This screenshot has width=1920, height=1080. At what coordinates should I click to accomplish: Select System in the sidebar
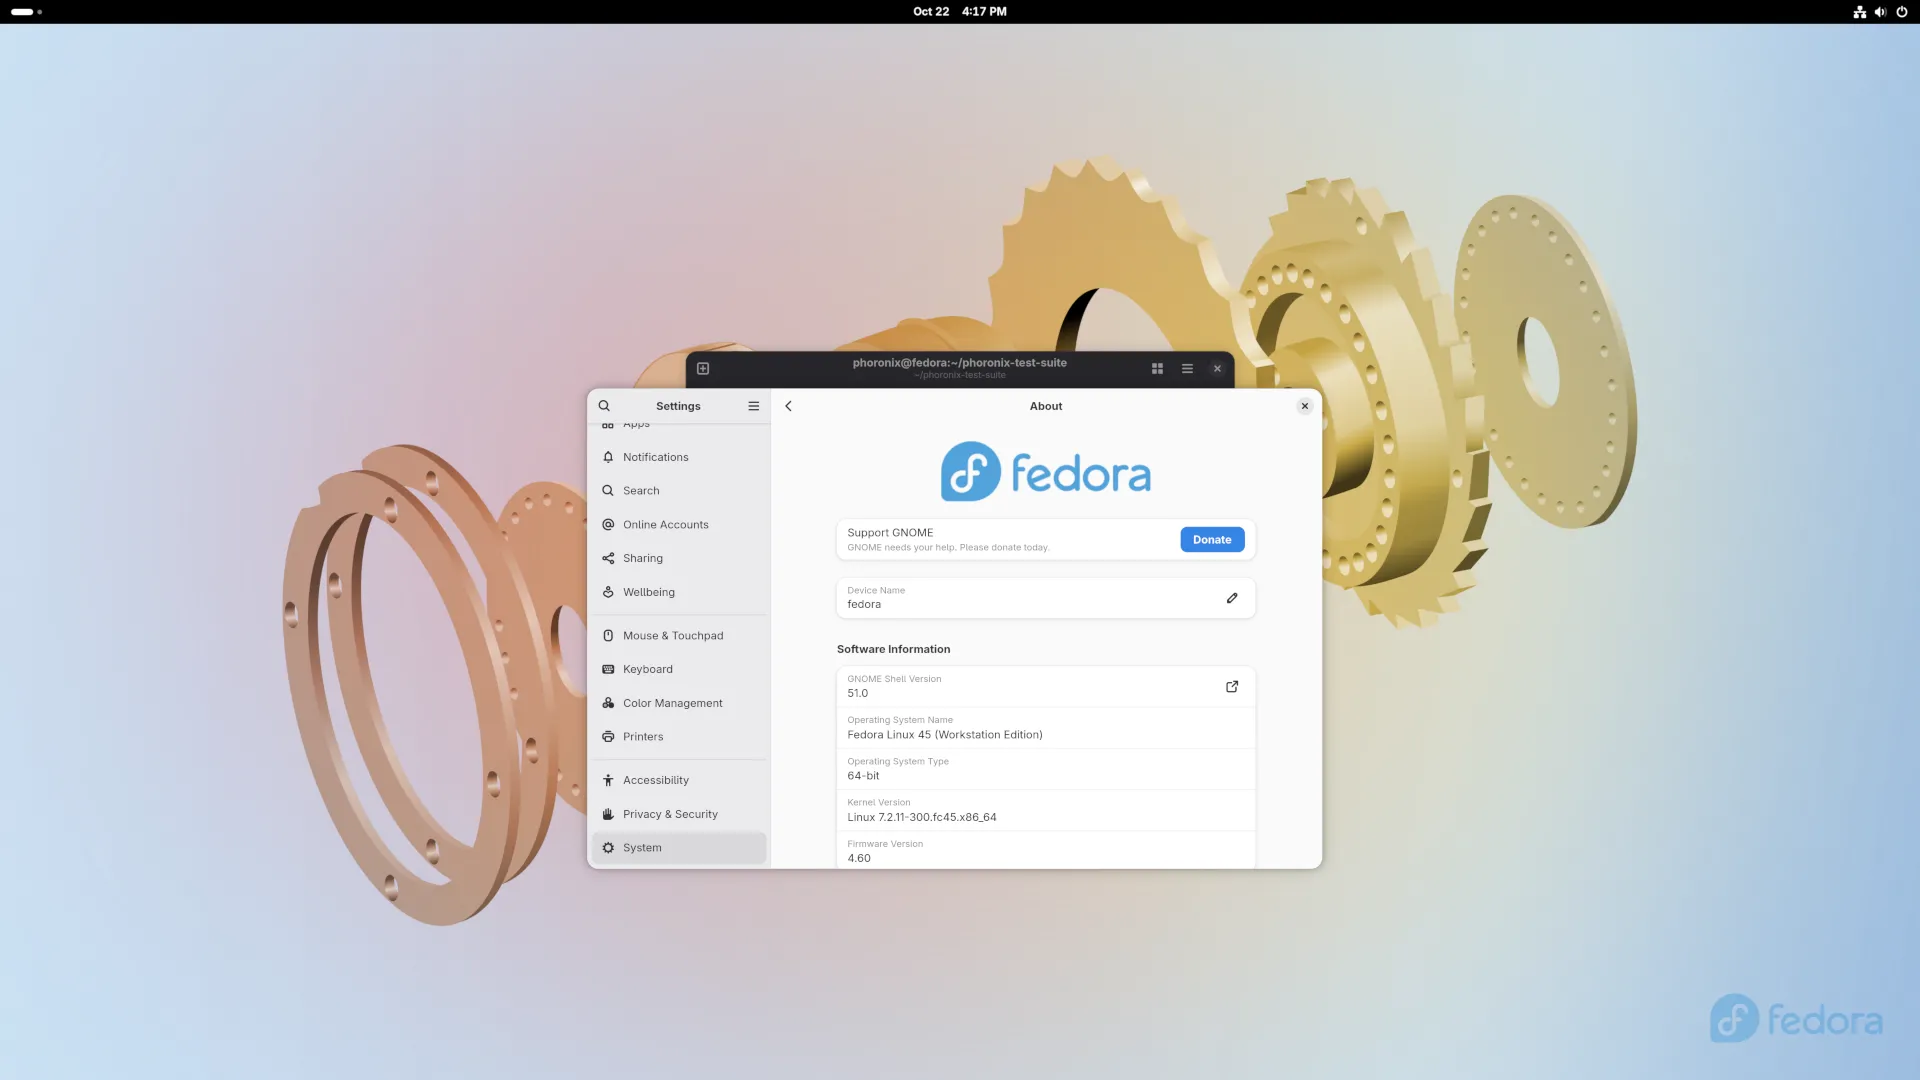pos(678,848)
